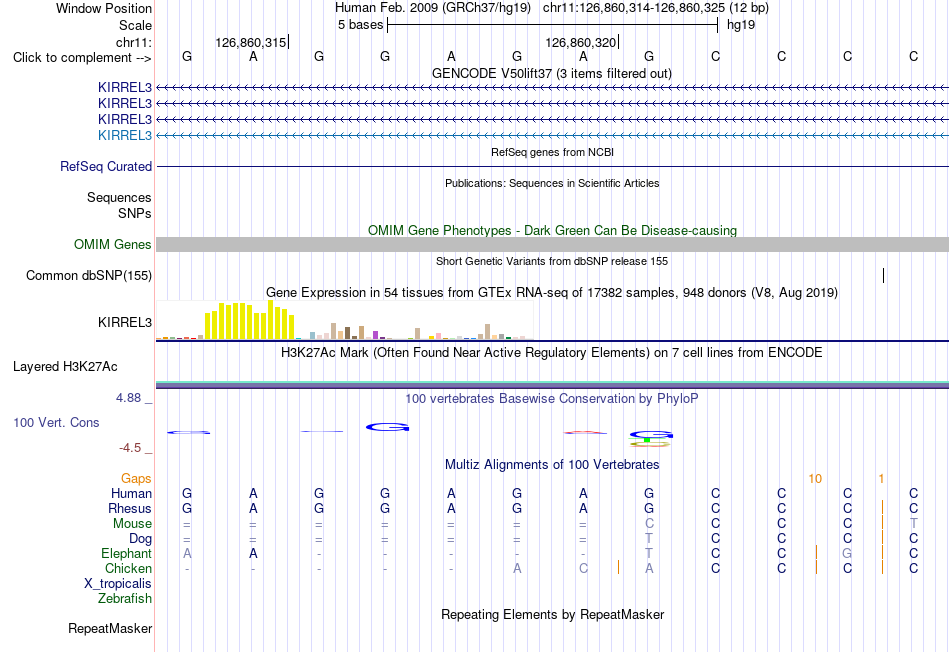Select the SNPs track label
950x652 pixels.
135,213
